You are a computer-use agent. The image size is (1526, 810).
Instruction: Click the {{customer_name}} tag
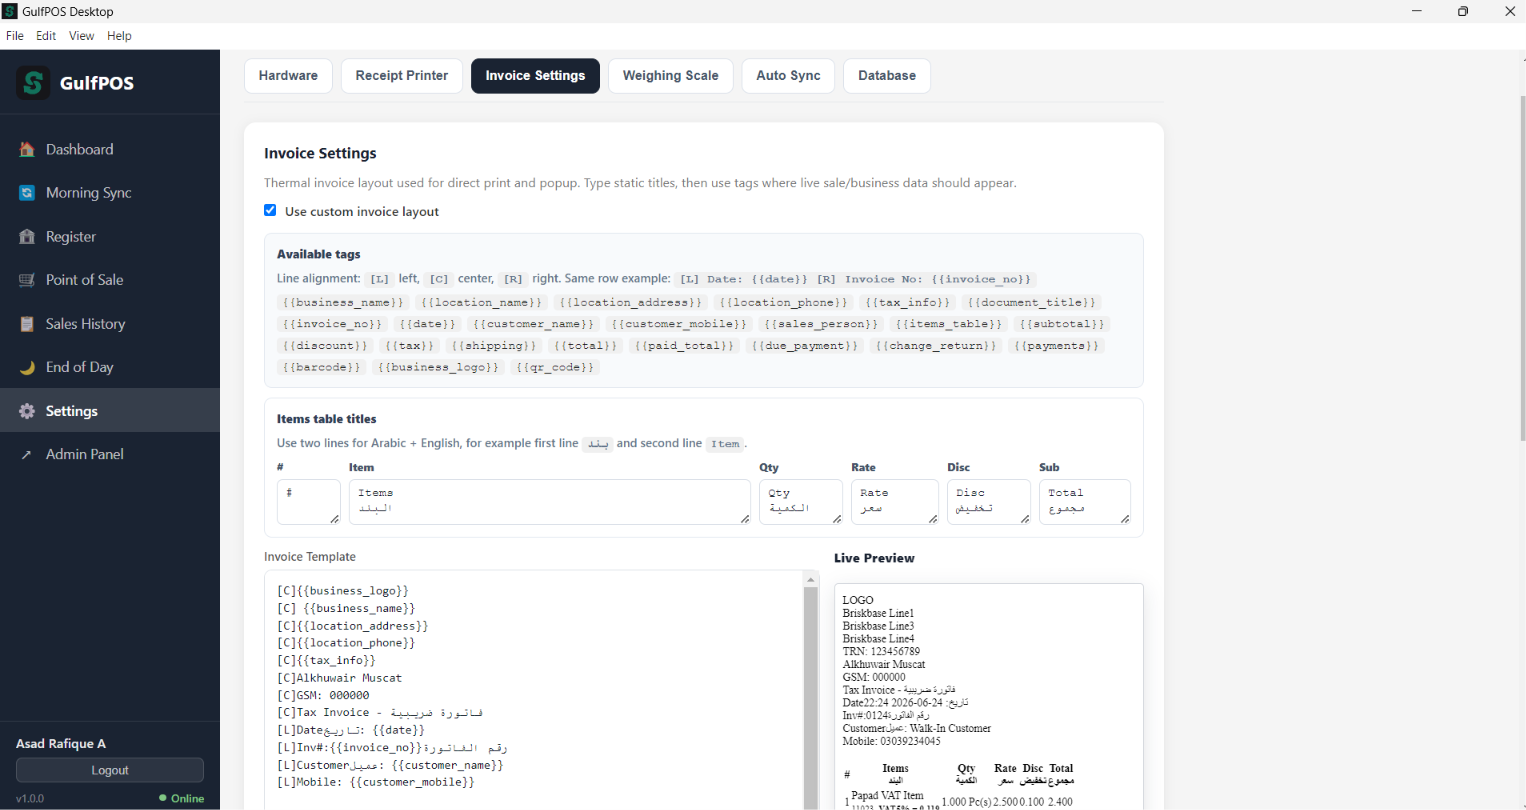(533, 324)
